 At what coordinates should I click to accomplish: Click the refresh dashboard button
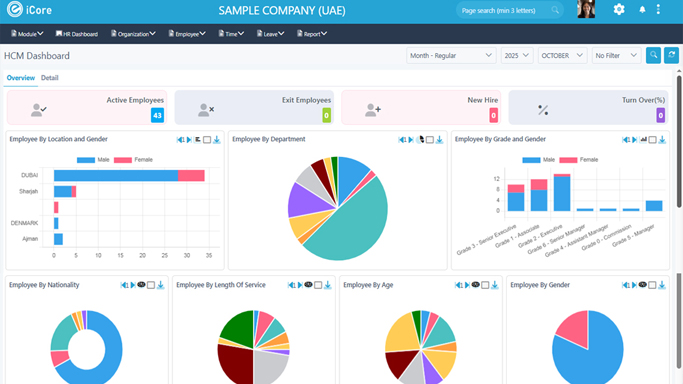coord(671,55)
